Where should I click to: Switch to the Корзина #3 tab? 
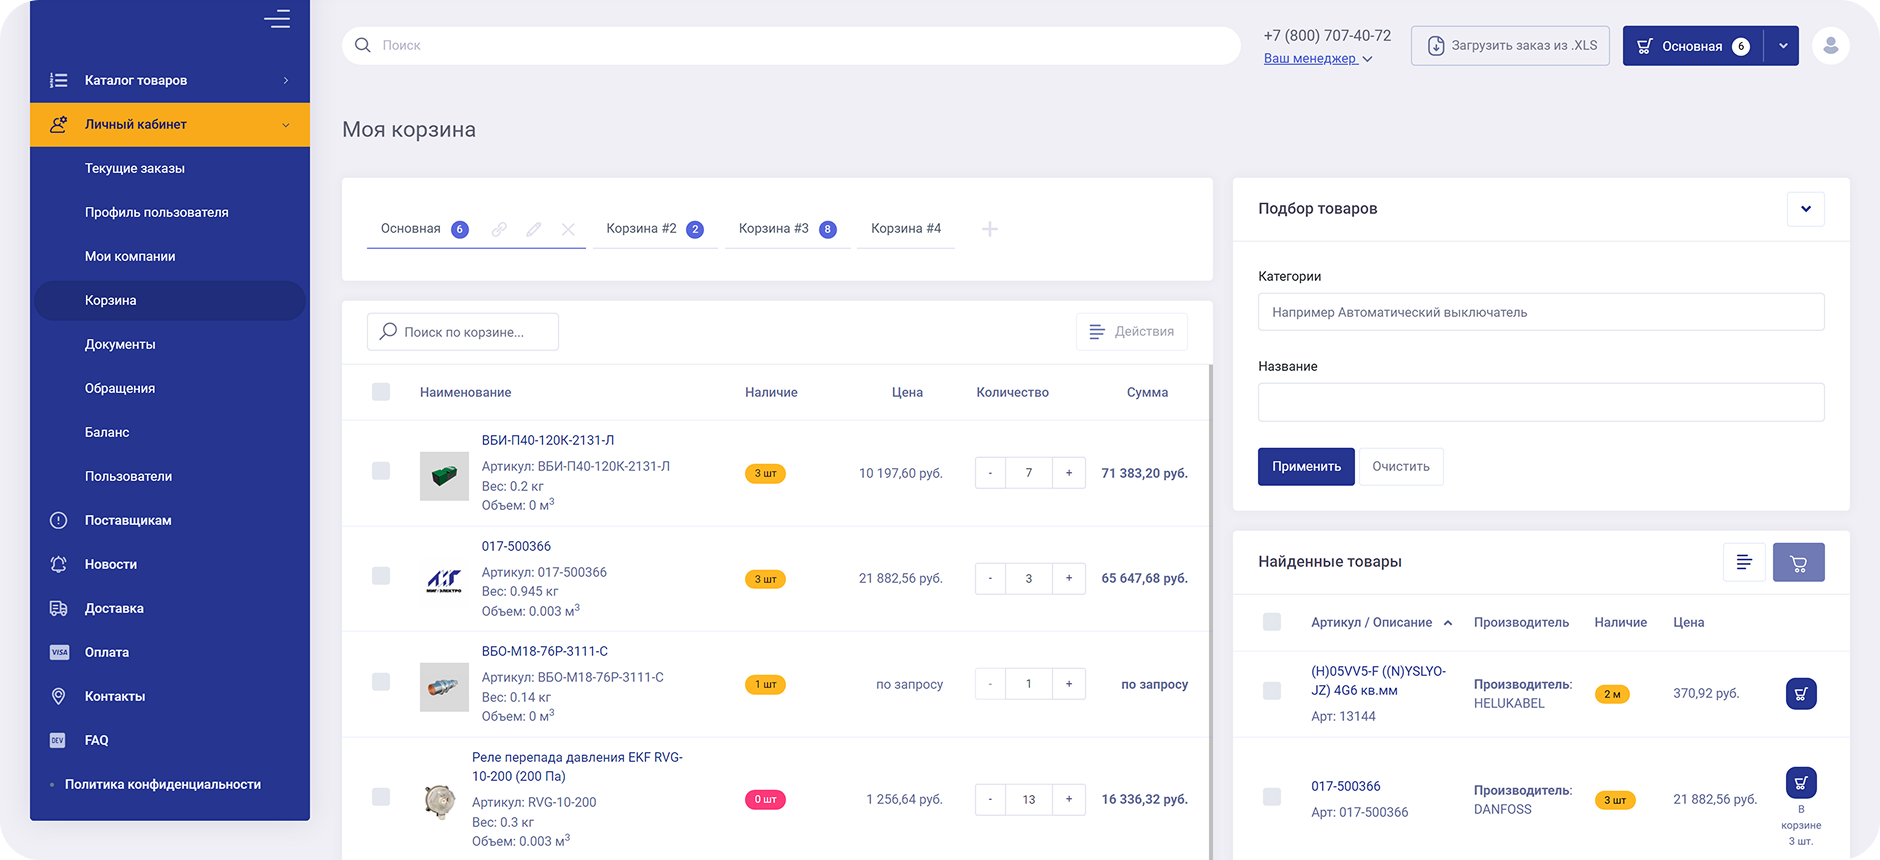tap(786, 229)
